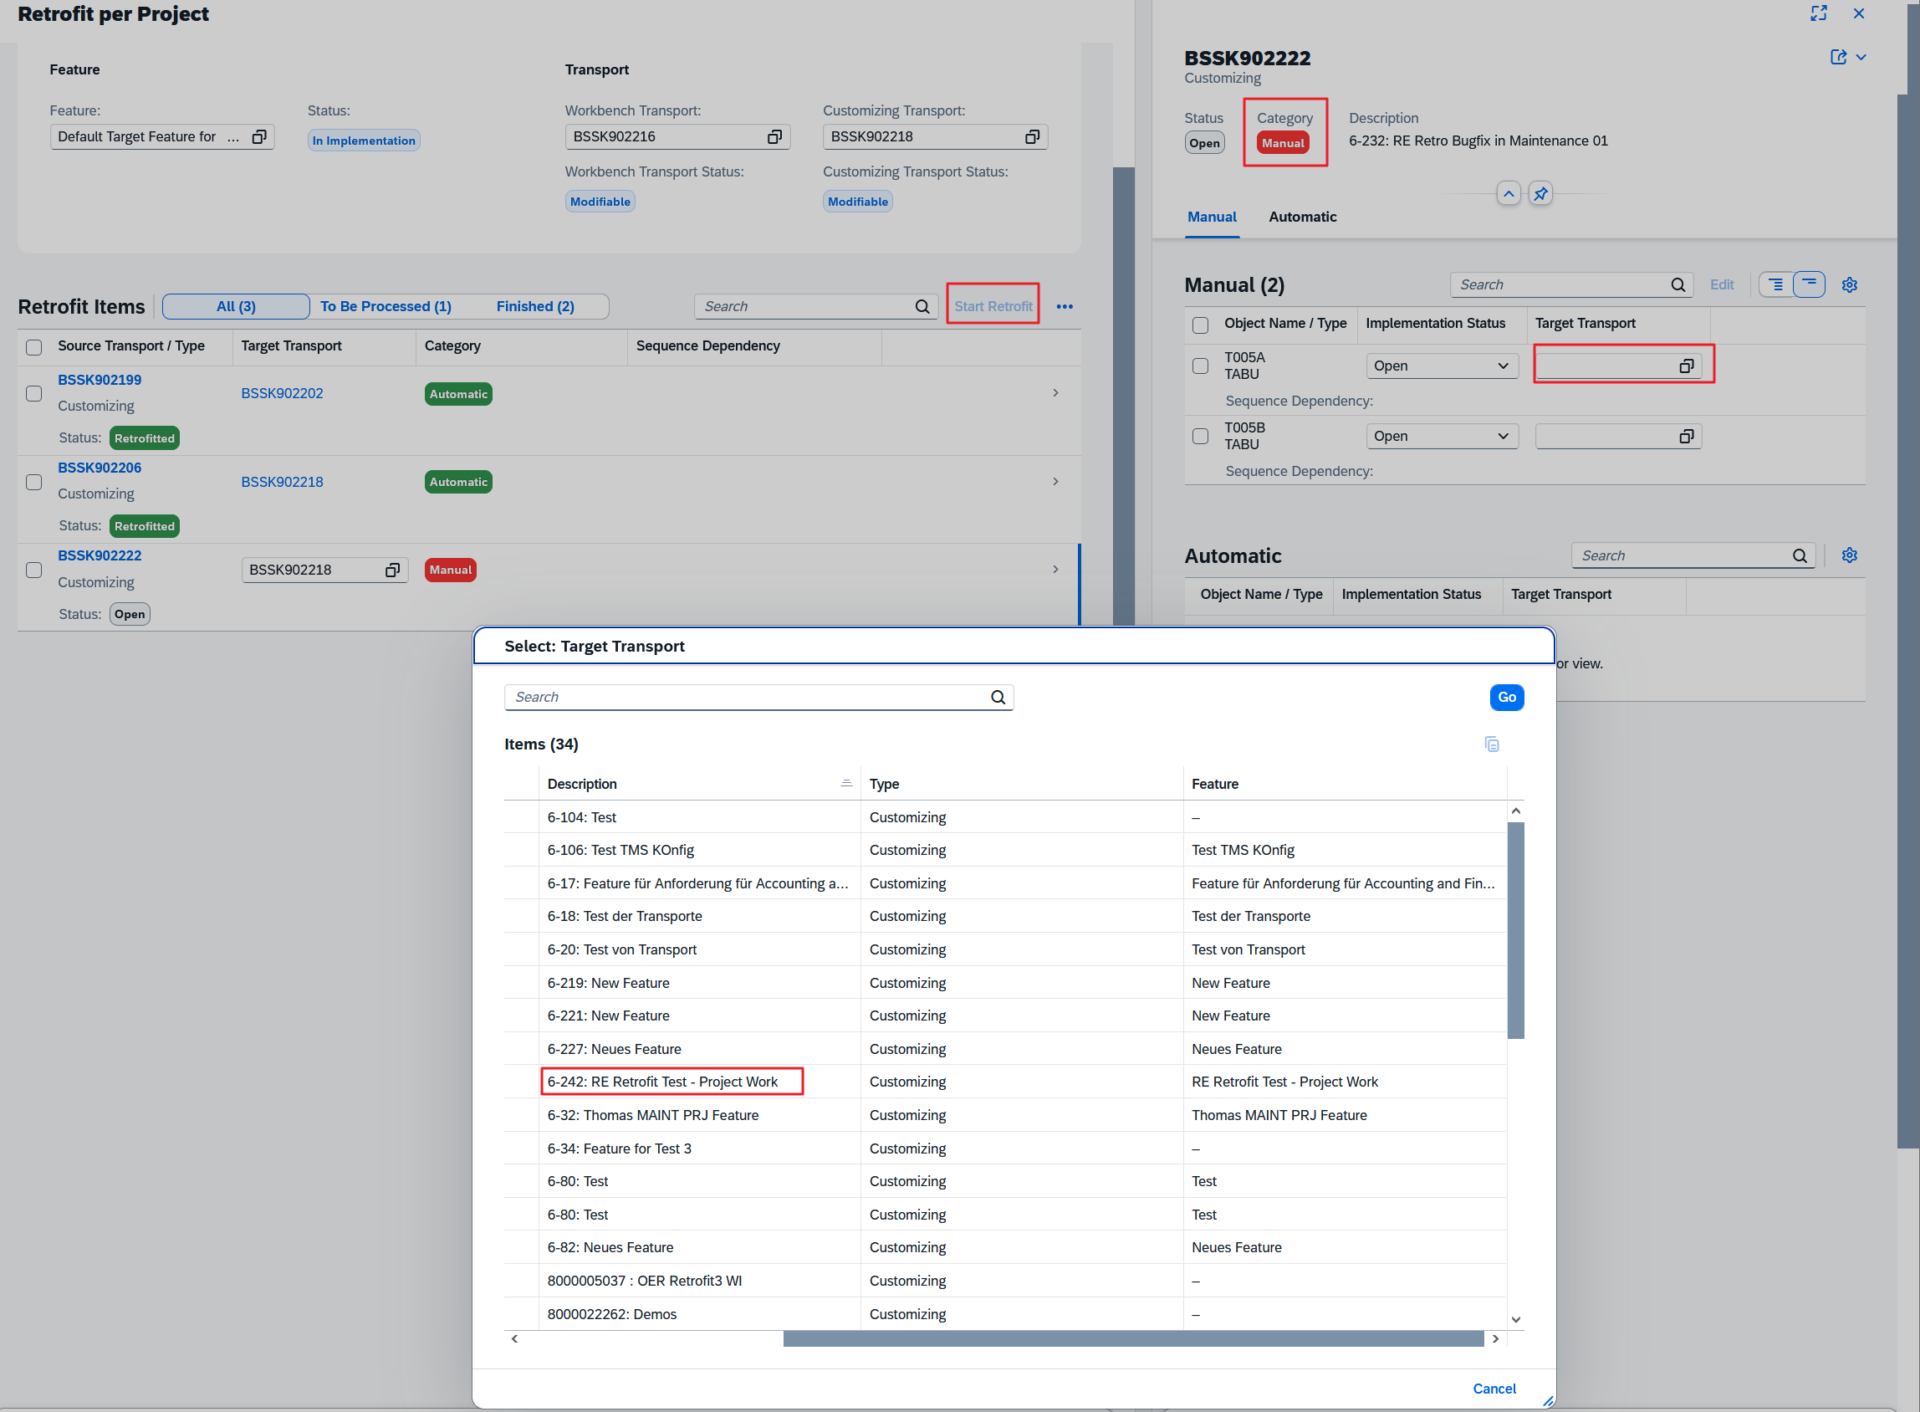1920x1412 pixels.
Task: Click the dialog's horizontal scrollbar
Action: coord(1132,1339)
